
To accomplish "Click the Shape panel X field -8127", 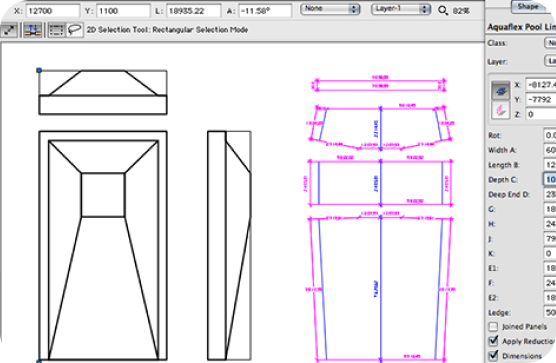I will click(x=541, y=84).
